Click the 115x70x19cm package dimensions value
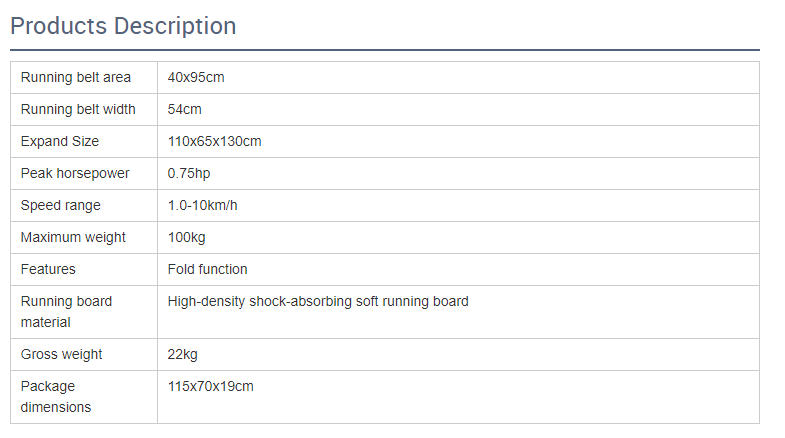 210,387
